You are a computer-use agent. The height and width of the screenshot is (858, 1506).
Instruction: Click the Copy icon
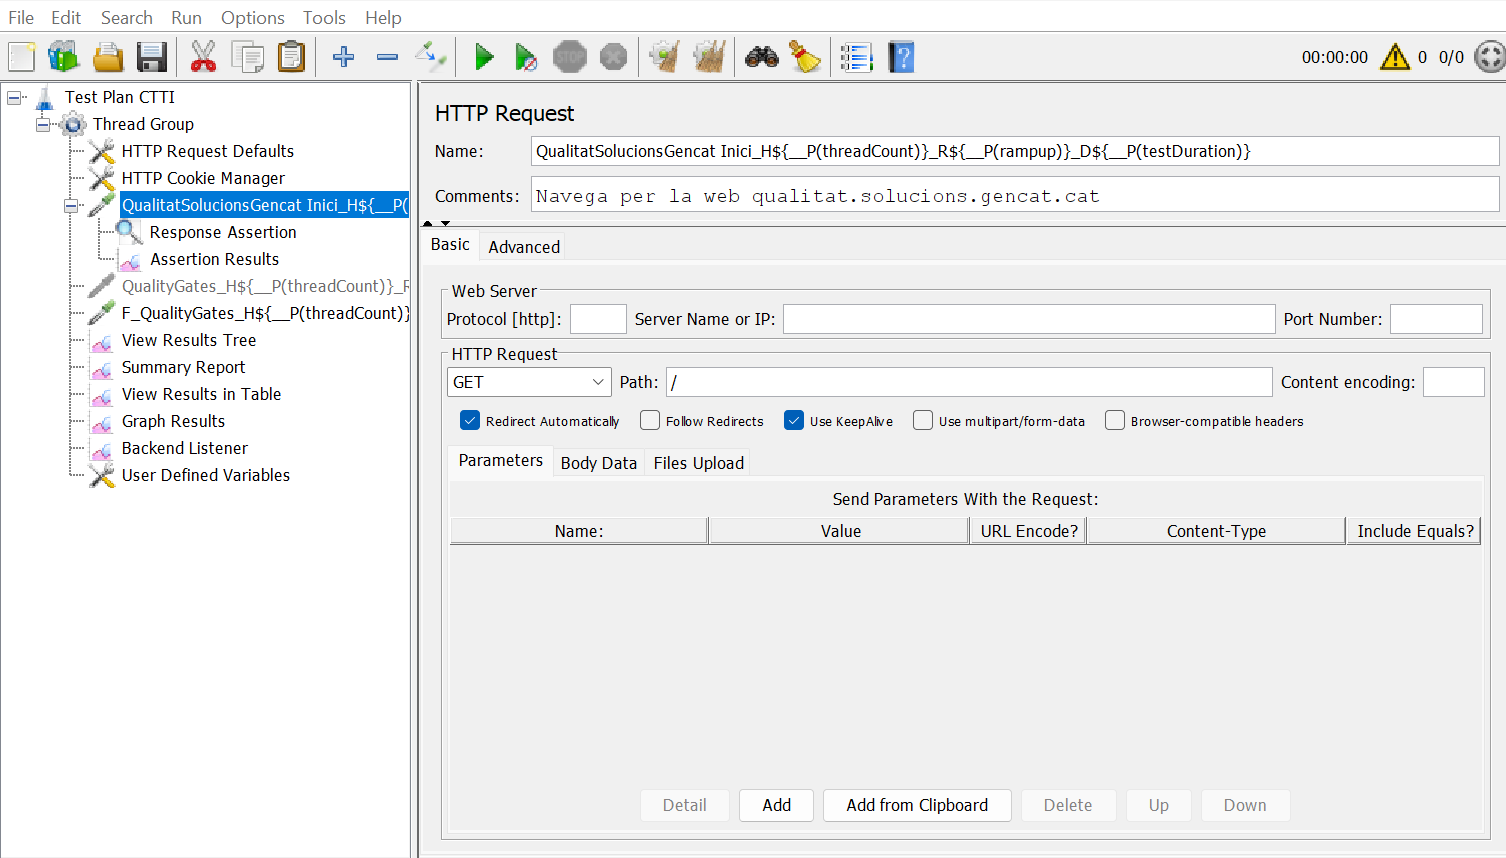[247, 57]
